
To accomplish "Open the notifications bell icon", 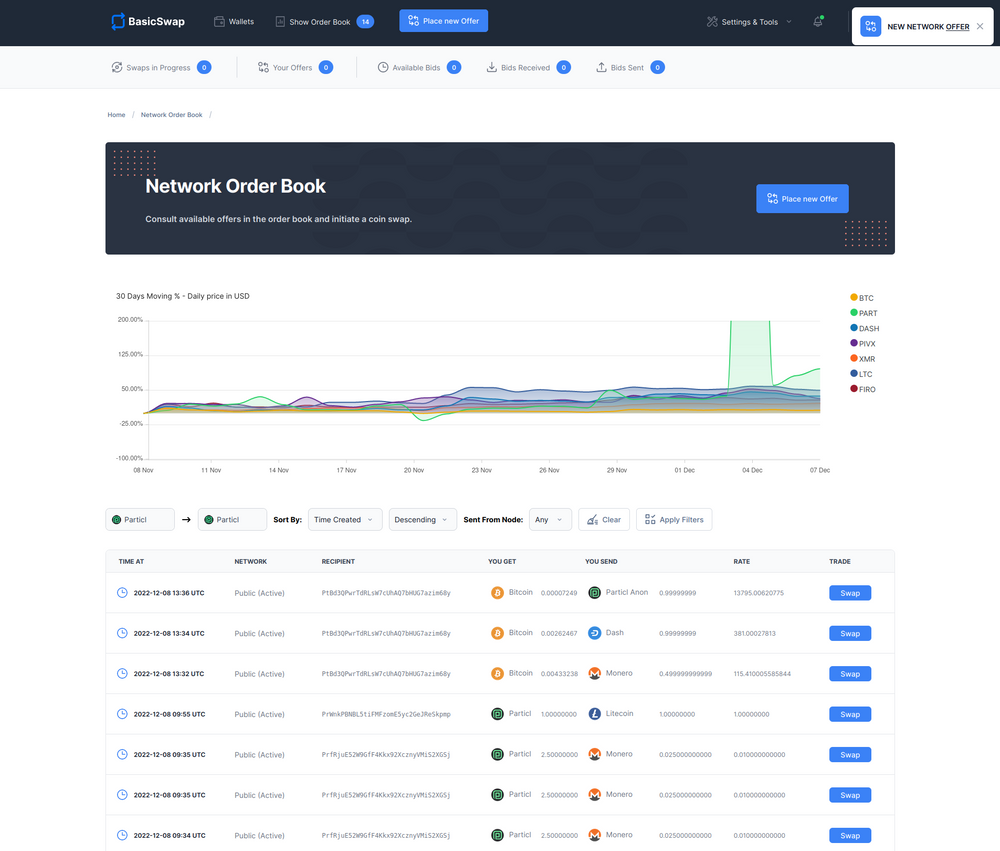I will [x=817, y=22].
